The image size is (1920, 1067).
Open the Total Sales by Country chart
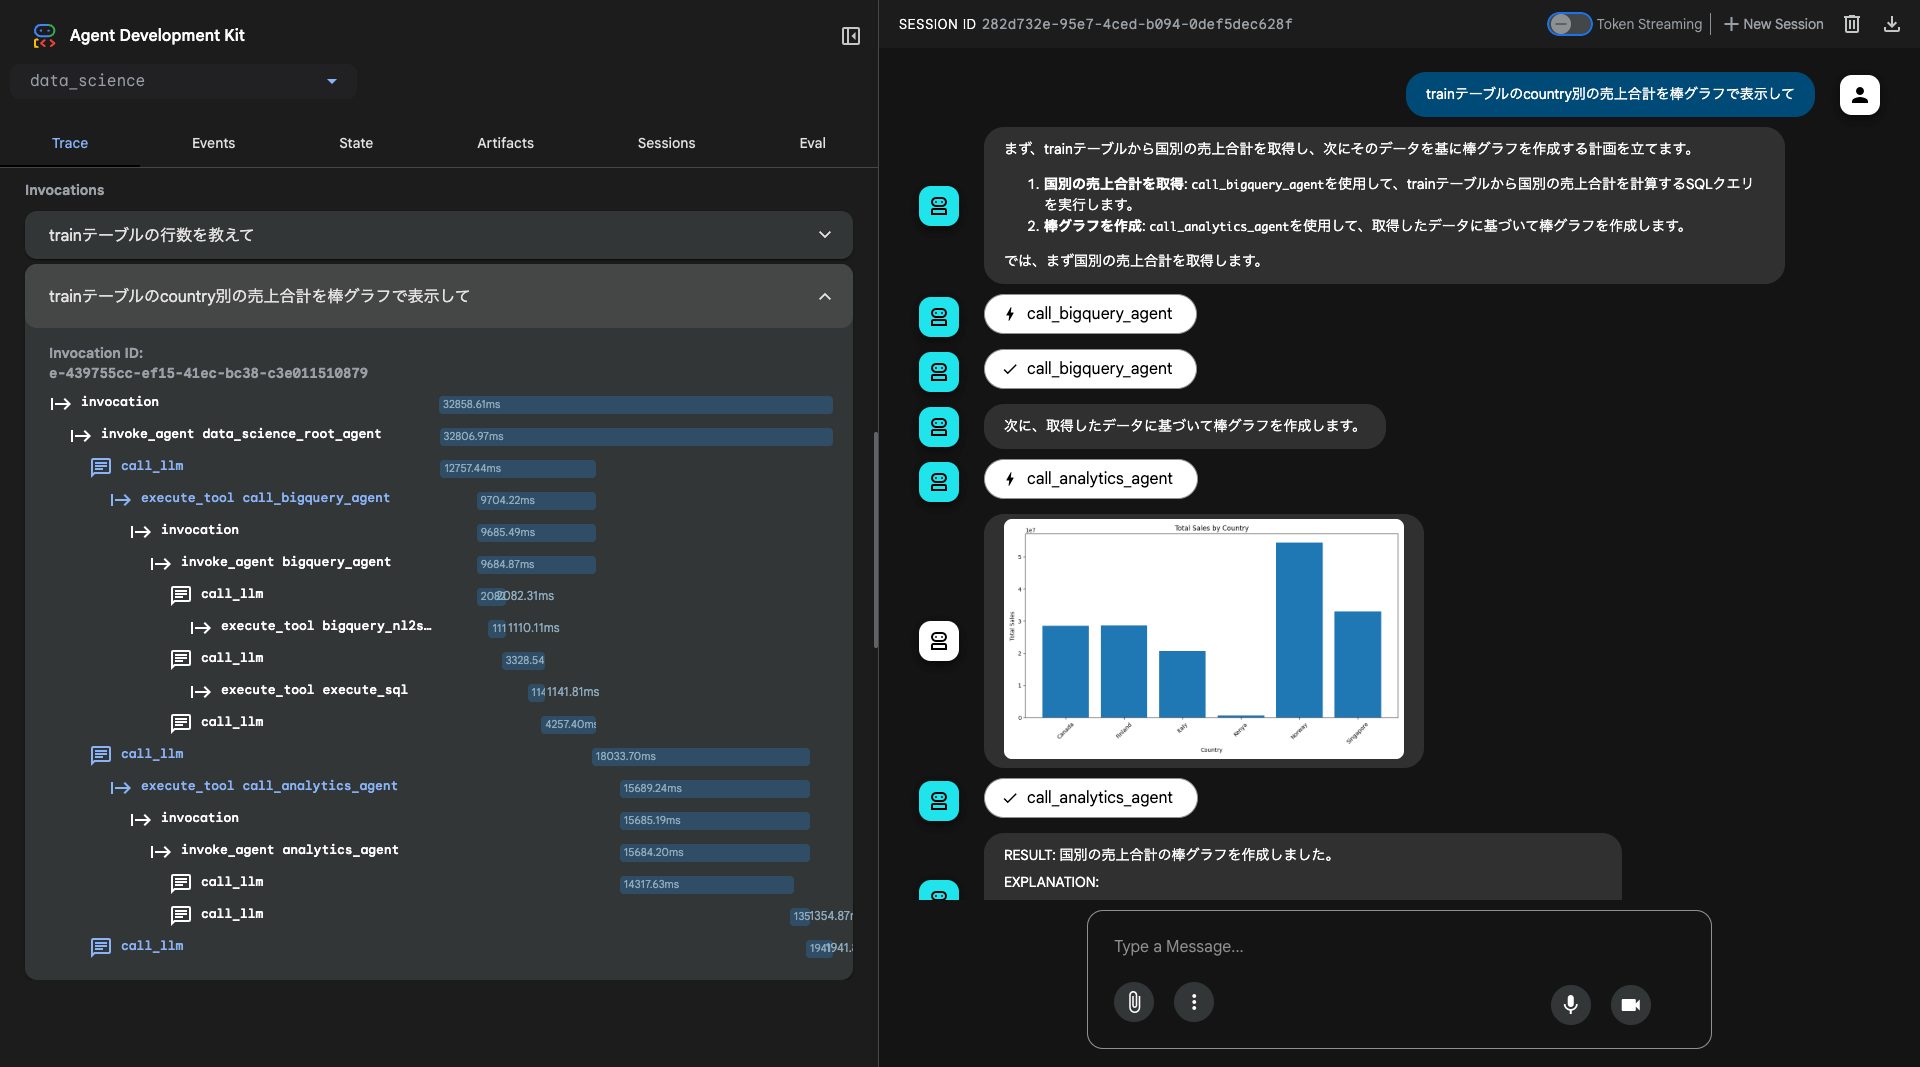tap(1203, 640)
